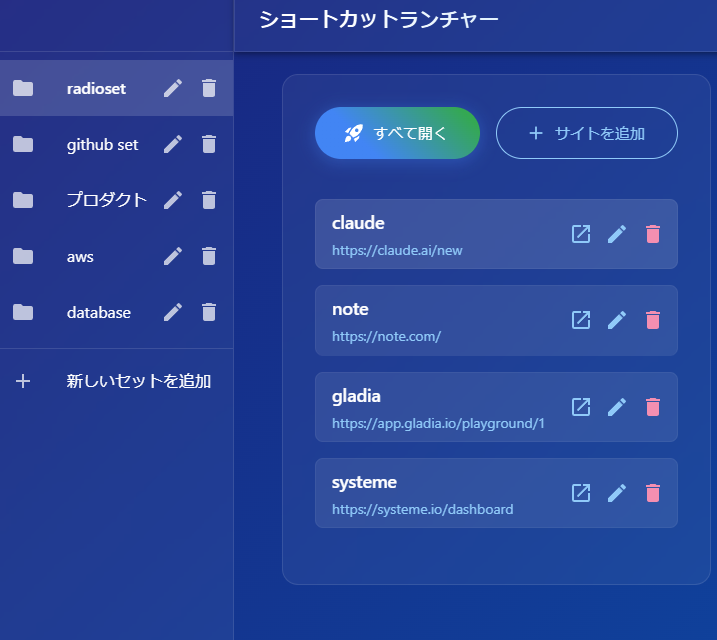Edit the プロダクト set name
Screen dimensions: 717x640
pyautogui.click(x=173, y=200)
